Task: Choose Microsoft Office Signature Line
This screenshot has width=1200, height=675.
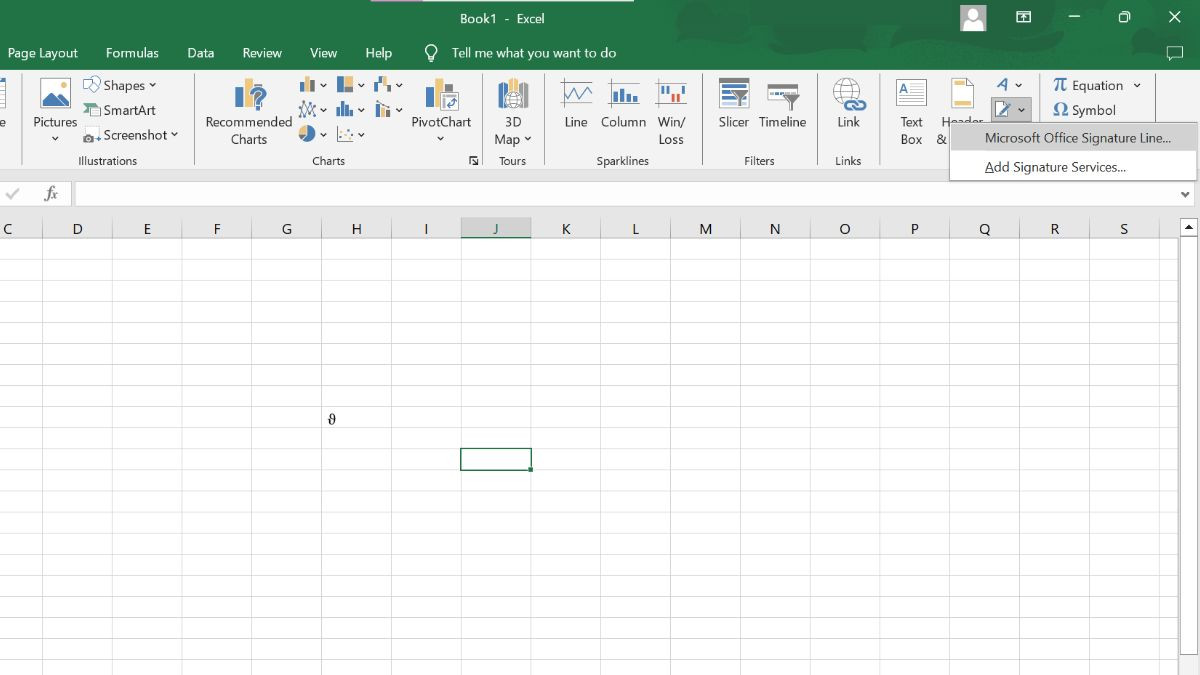Action: coord(1073,138)
